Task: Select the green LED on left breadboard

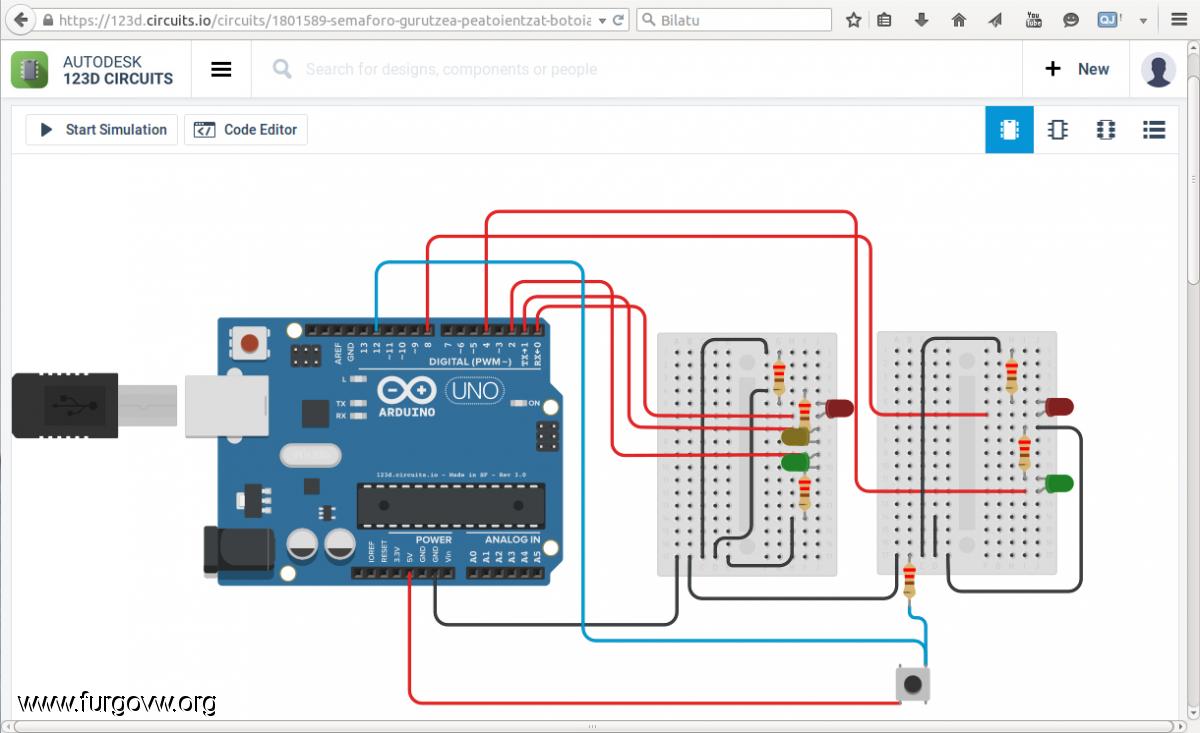Action: coord(796,462)
